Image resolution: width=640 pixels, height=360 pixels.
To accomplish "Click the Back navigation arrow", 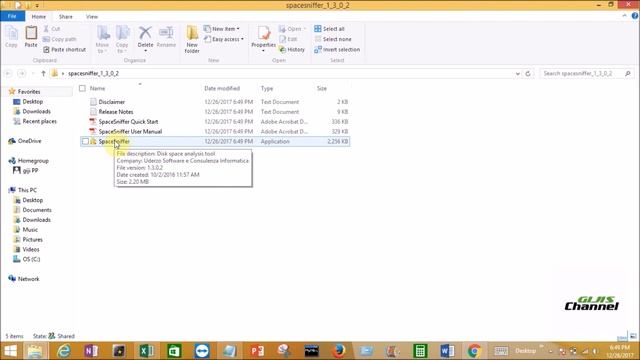I will 8,73.
